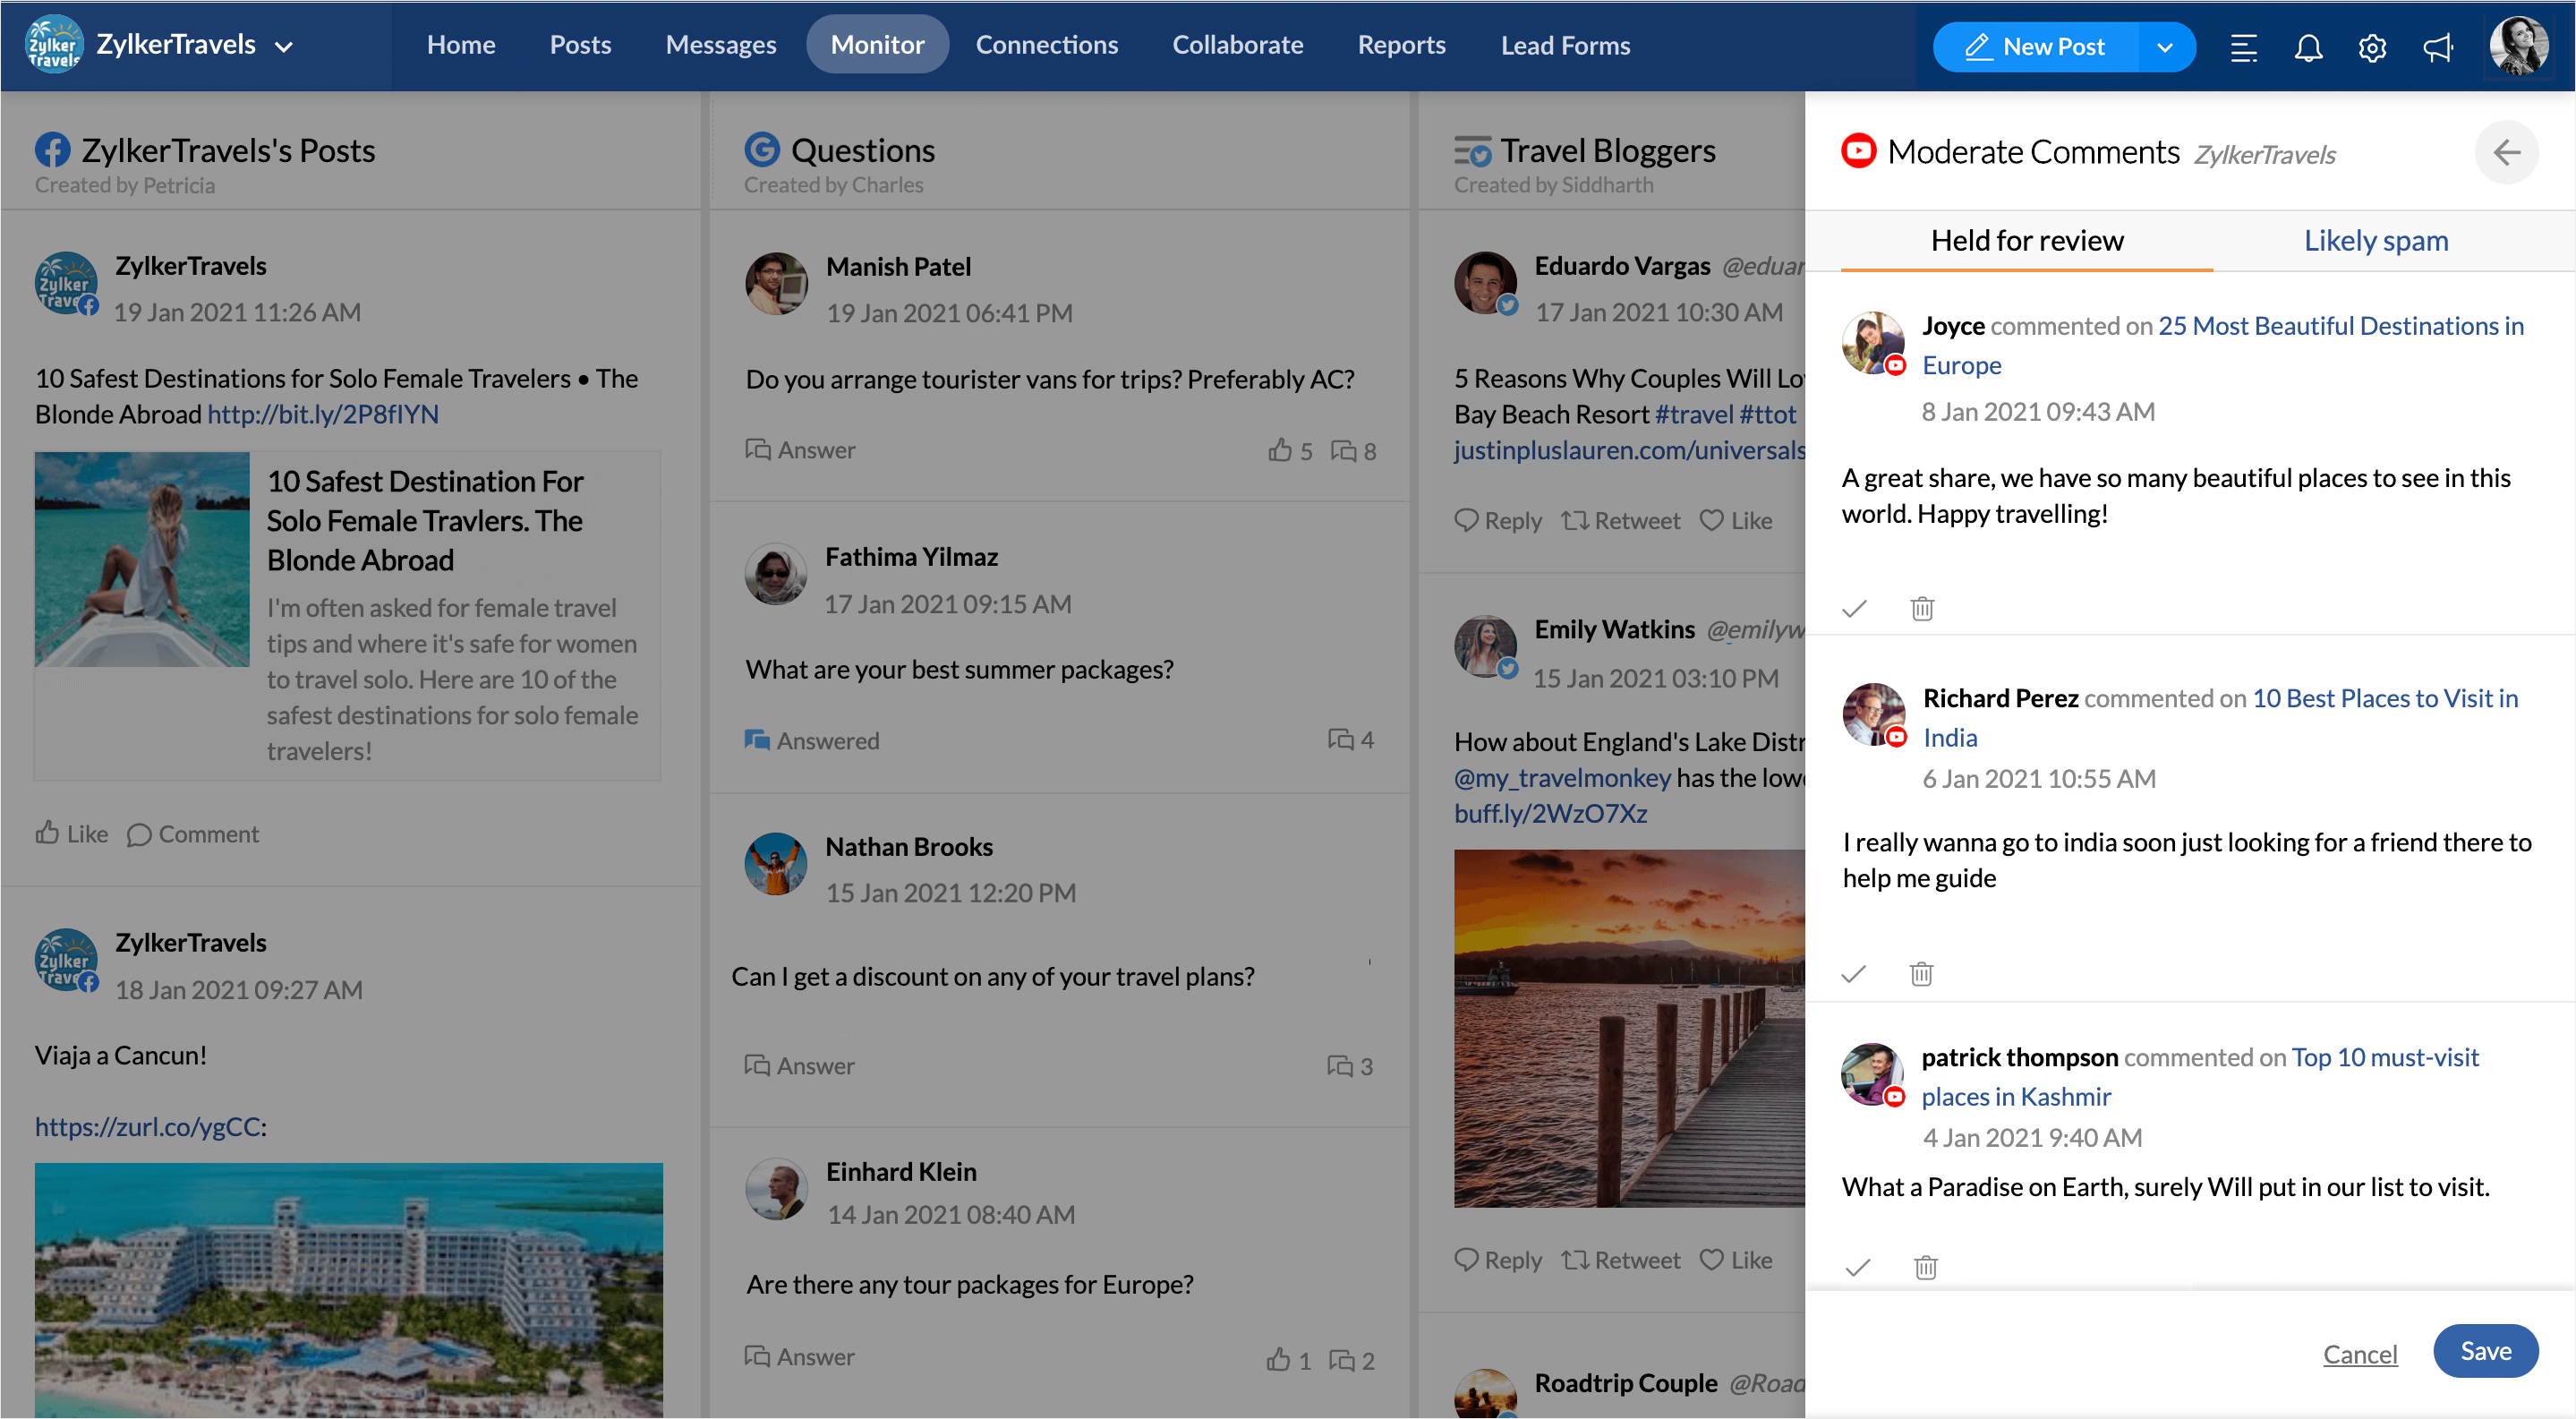Open the notifications bell
This screenshot has height=1419, width=2576.
tap(2308, 47)
